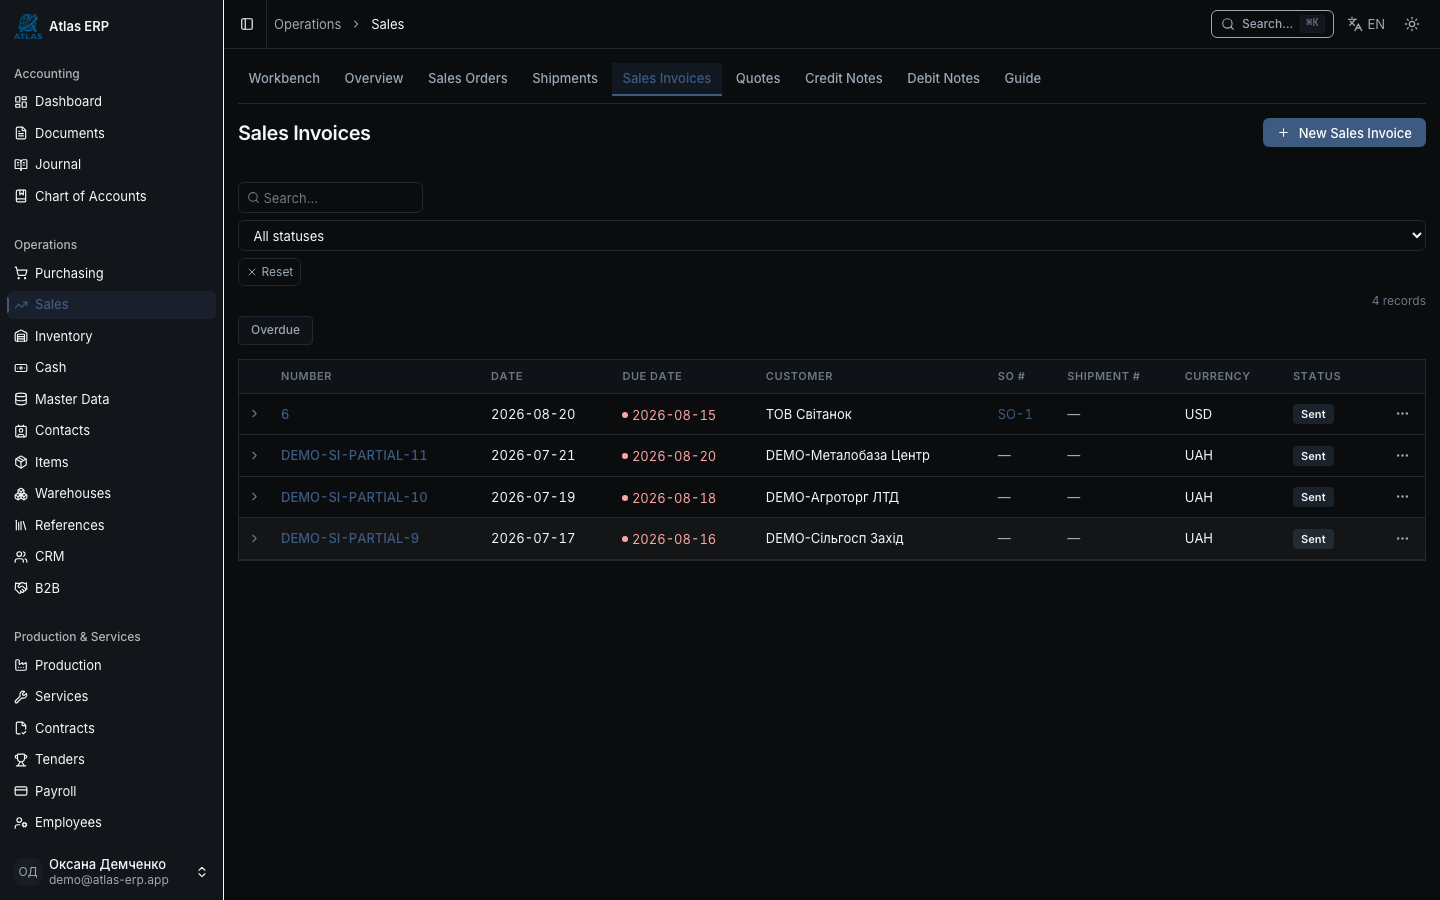Open actions menu for DEMO-SI-PARTIAL-10
The width and height of the screenshot is (1440, 900).
pyautogui.click(x=1402, y=497)
